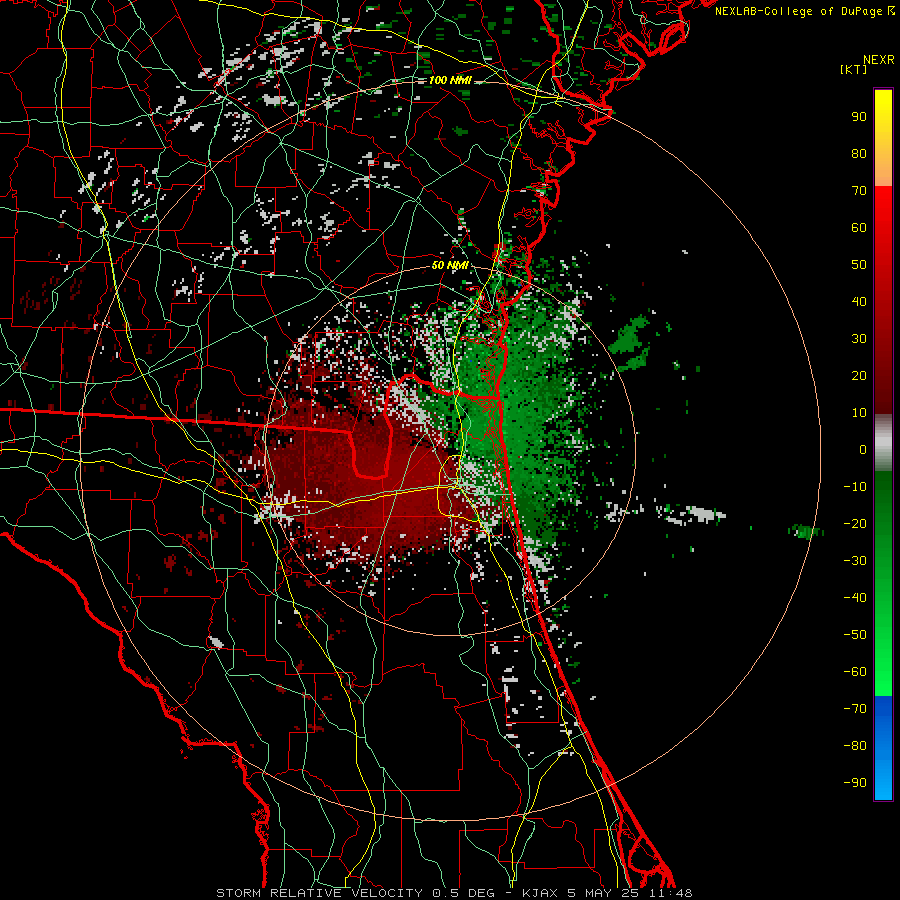Click the 50 value on the velocity scale
Image resolution: width=900 pixels, height=900 pixels.
click(859, 265)
